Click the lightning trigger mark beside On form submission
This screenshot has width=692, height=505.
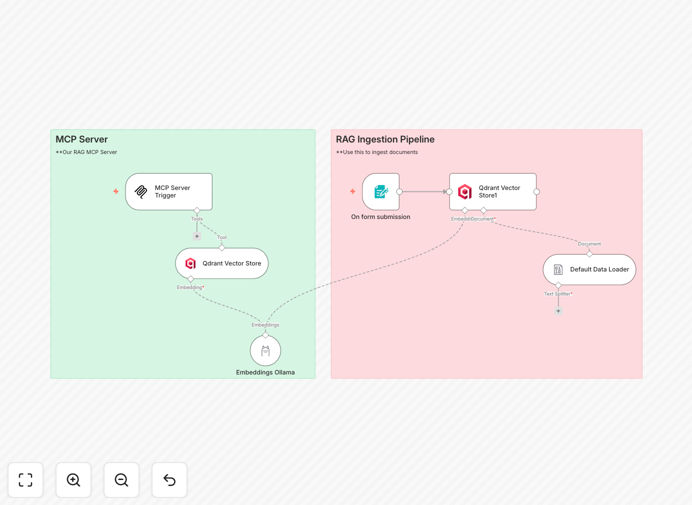click(x=353, y=191)
